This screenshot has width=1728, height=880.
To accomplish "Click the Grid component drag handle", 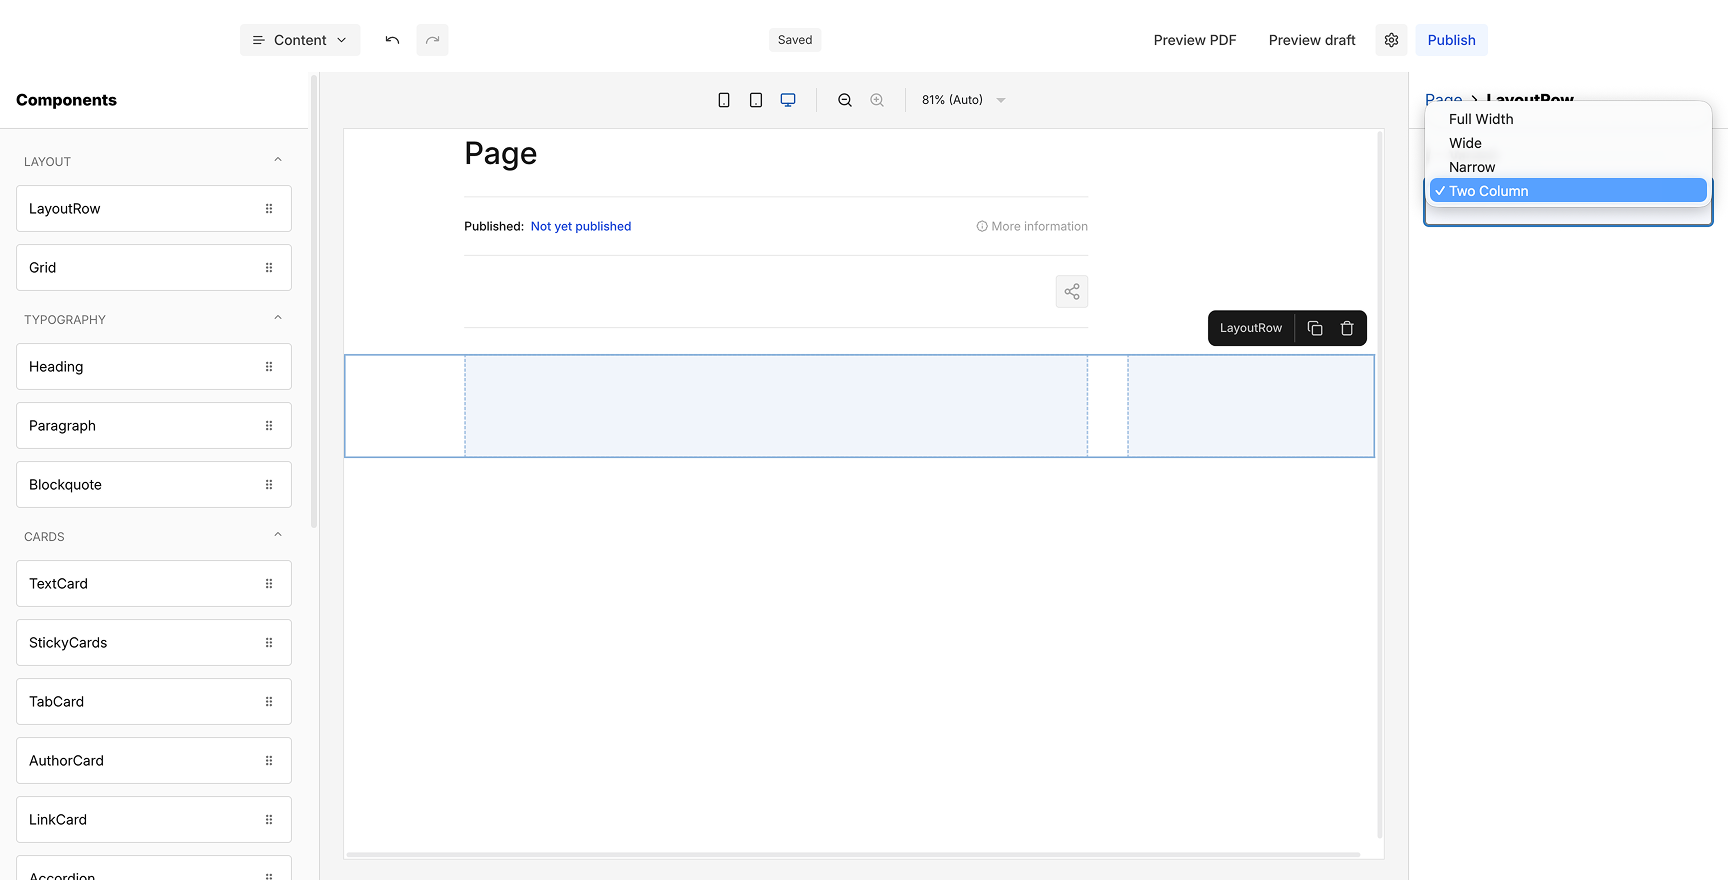I will point(269,268).
